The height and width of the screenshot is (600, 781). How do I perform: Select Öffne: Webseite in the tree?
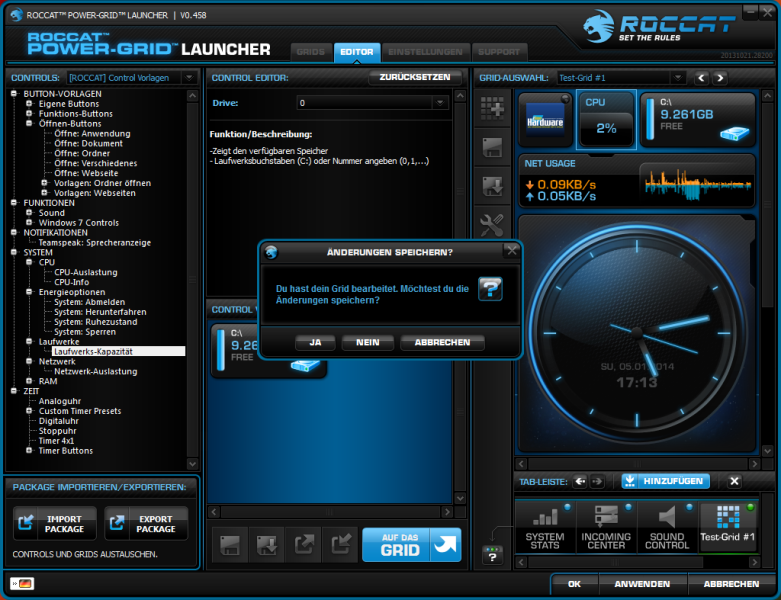pos(86,173)
